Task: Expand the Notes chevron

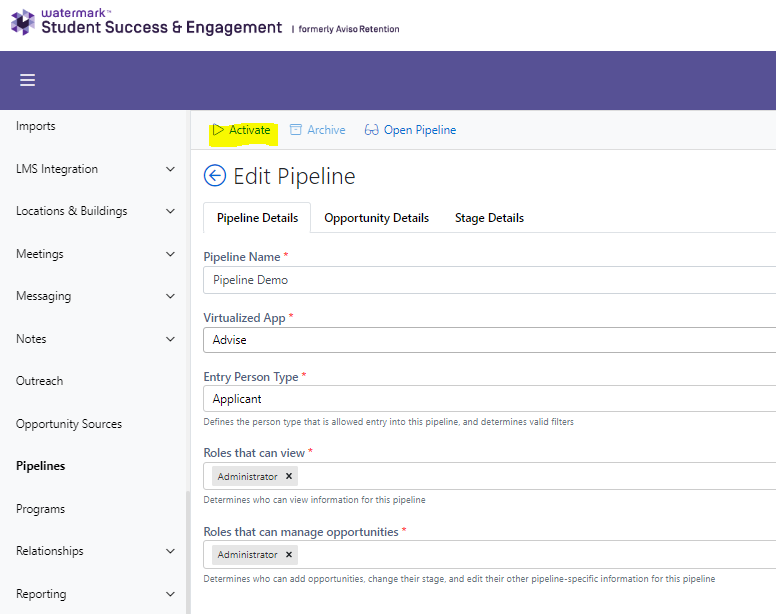Action: [x=170, y=339]
